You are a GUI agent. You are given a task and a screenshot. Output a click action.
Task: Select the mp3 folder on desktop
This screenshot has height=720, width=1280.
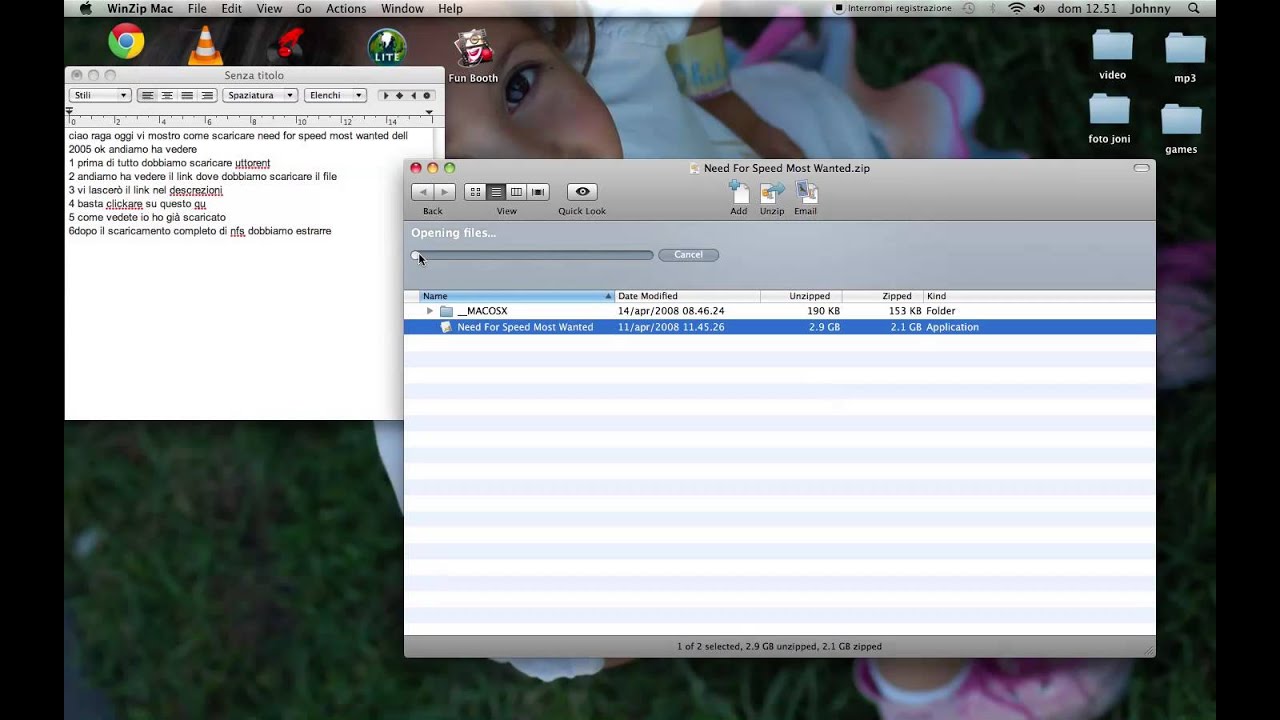(1185, 57)
